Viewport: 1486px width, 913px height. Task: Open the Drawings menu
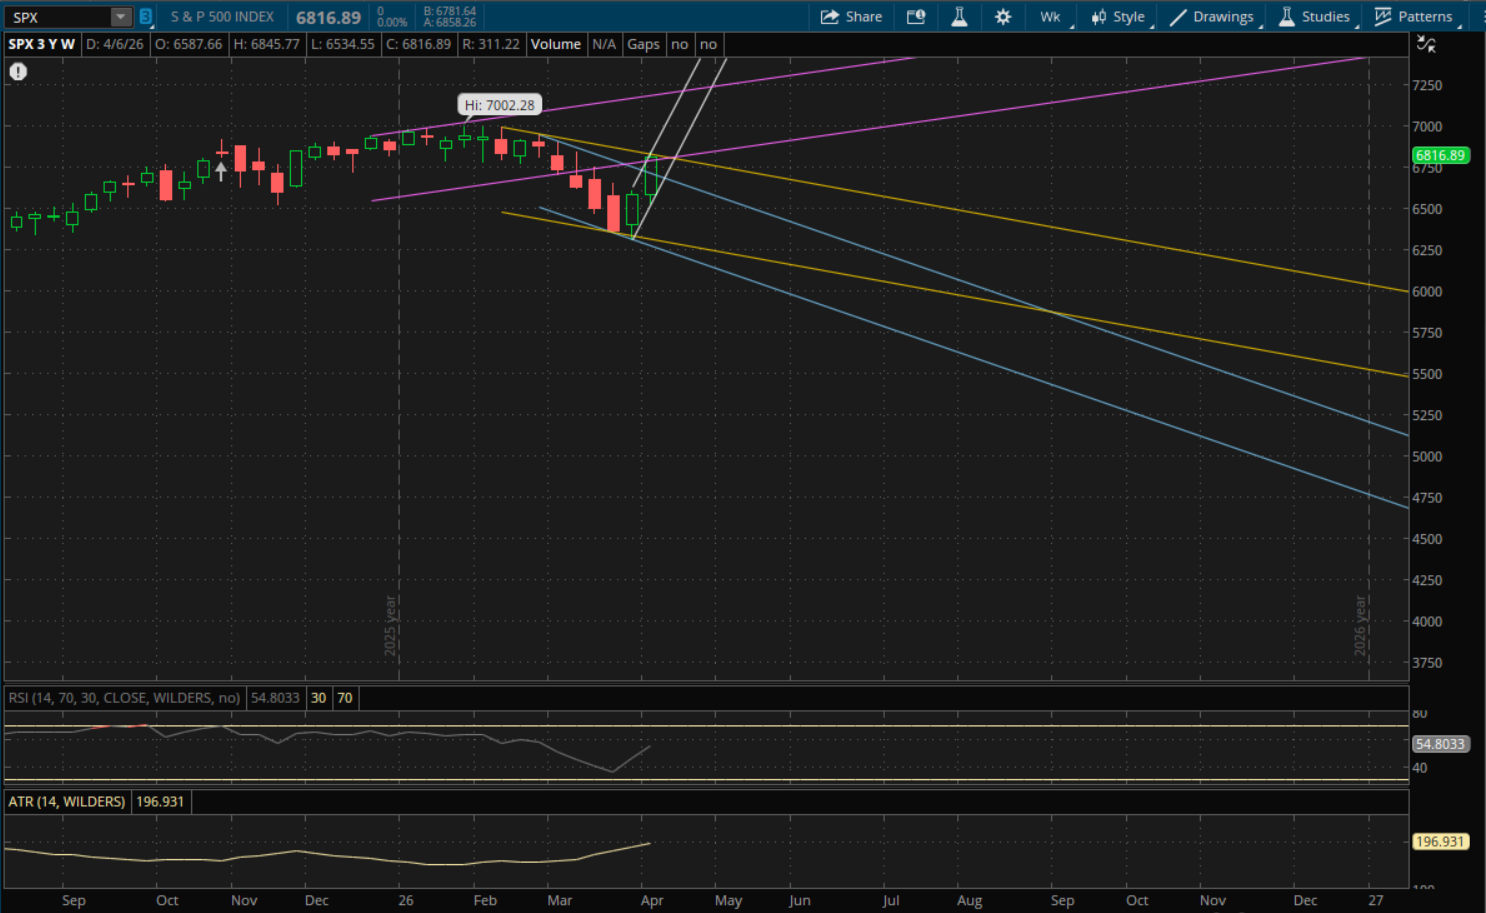(1212, 16)
